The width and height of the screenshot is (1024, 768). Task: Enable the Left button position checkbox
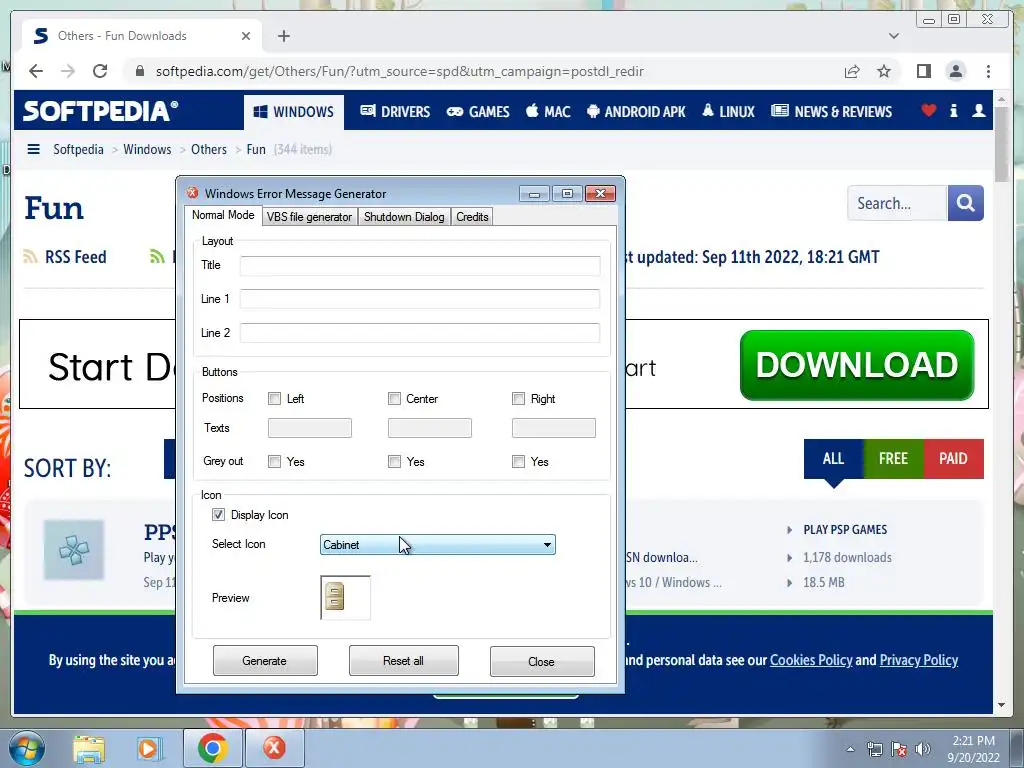point(274,398)
